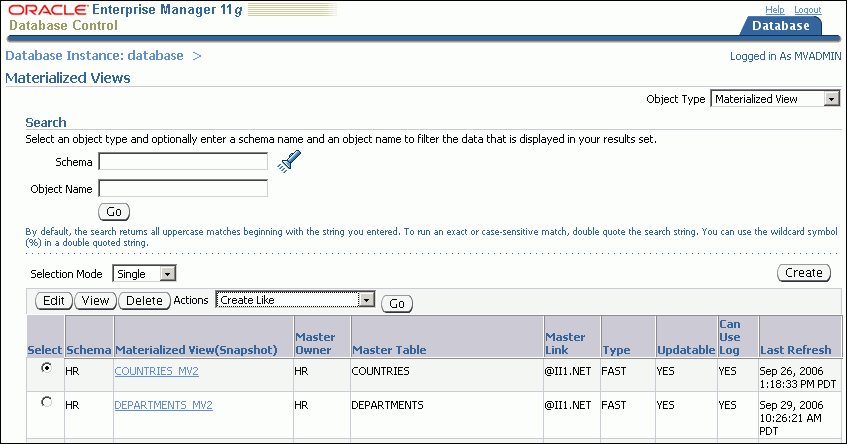Click the Create button
Image resolution: width=847 pixels, height=444 pixels.
pos(804,273)
